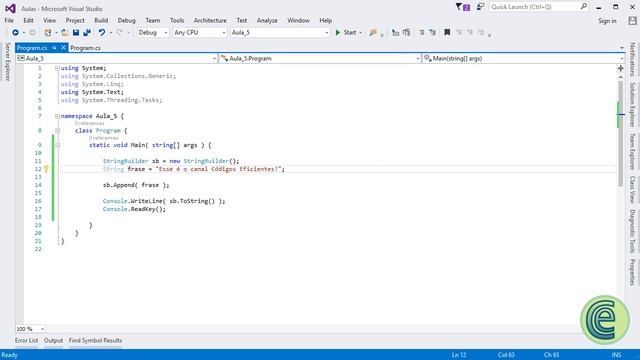This screenshot has width=640, height=360.
Task: Collapse the class Program block
Action: click(58, 131)
